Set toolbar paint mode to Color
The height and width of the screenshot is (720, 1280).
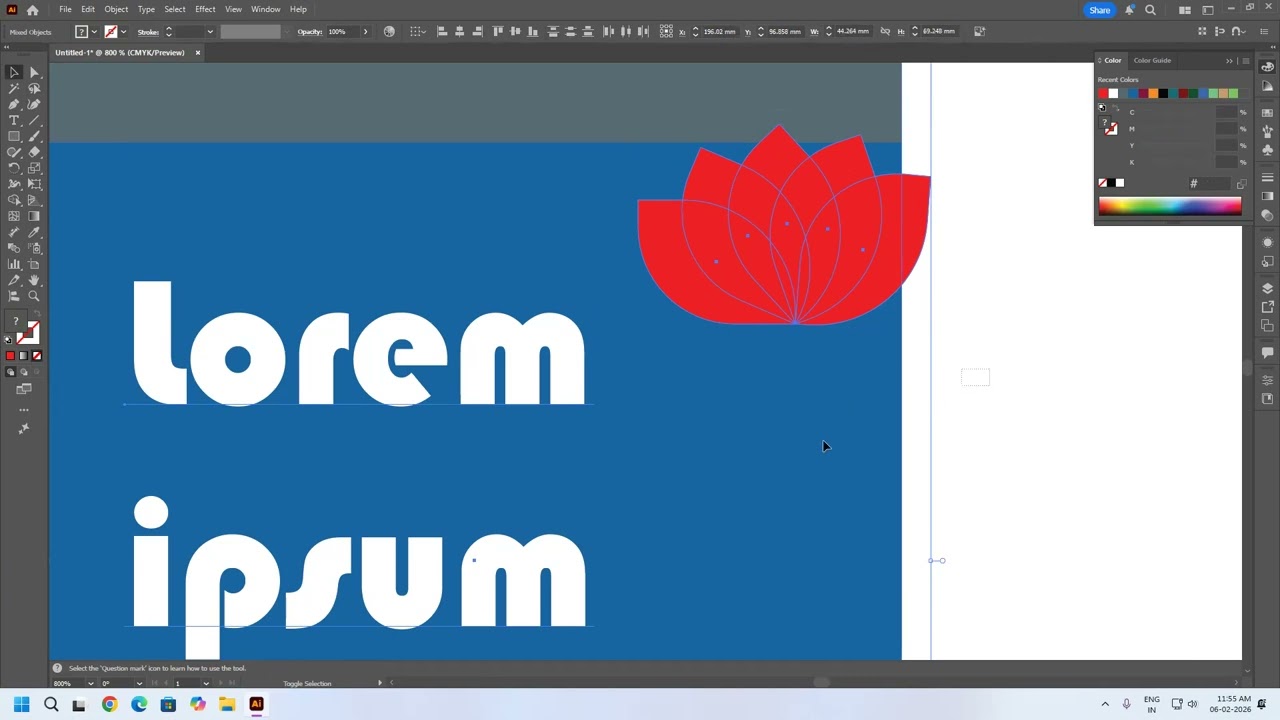(x=11, y=356)
